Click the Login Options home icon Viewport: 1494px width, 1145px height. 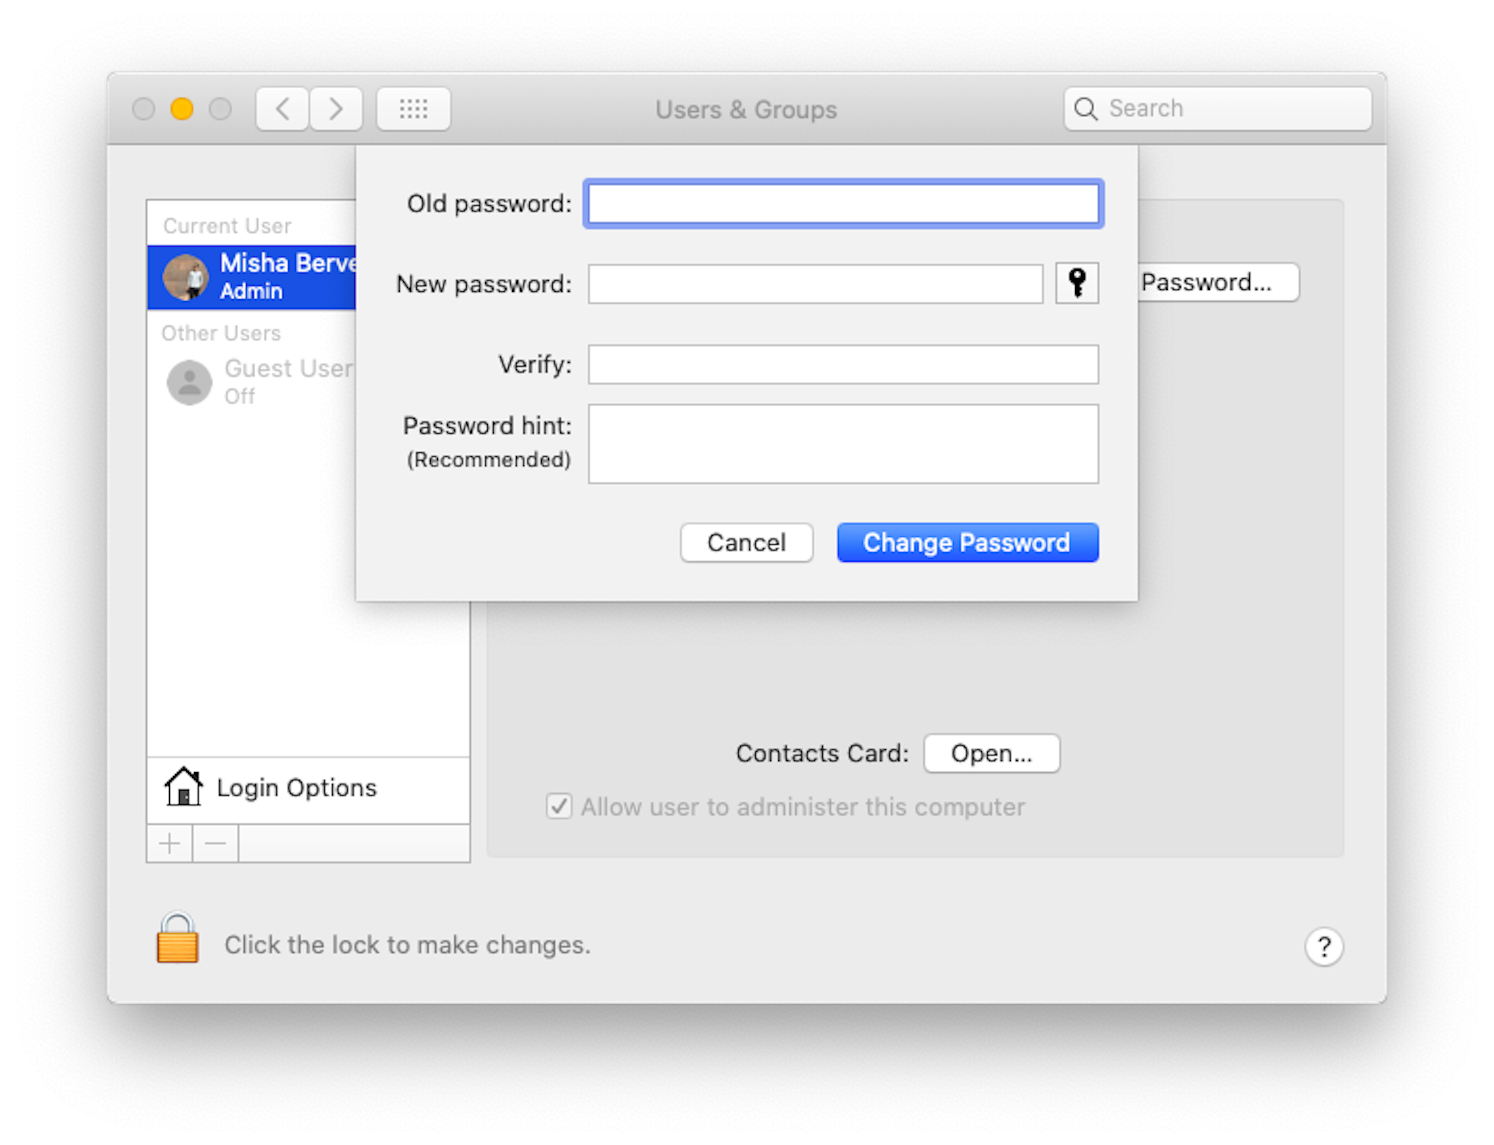182,788
